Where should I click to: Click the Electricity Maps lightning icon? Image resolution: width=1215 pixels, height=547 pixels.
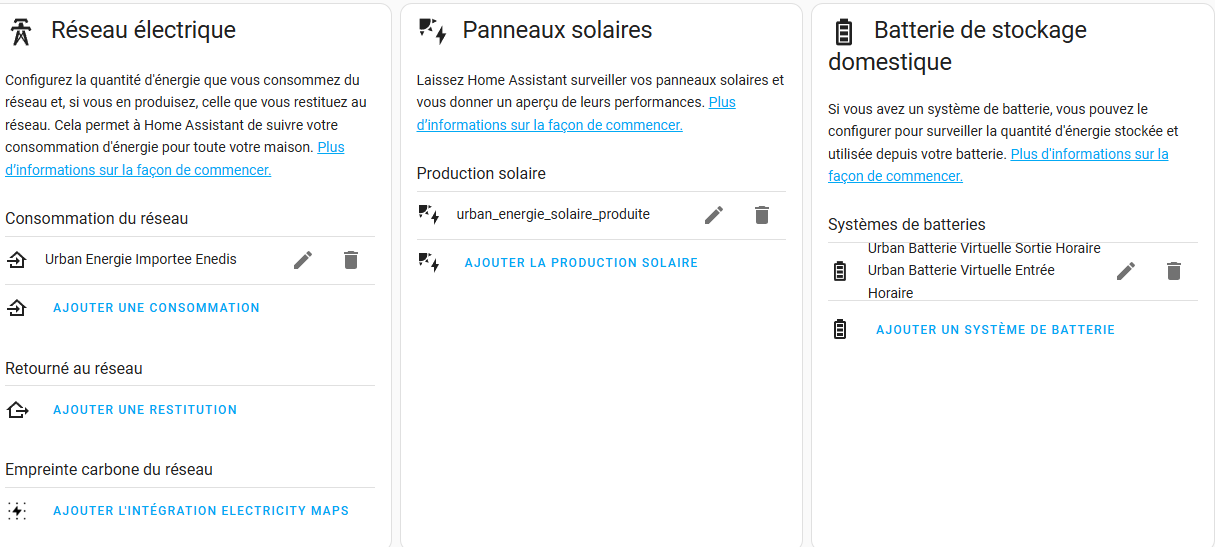point(17,511)
